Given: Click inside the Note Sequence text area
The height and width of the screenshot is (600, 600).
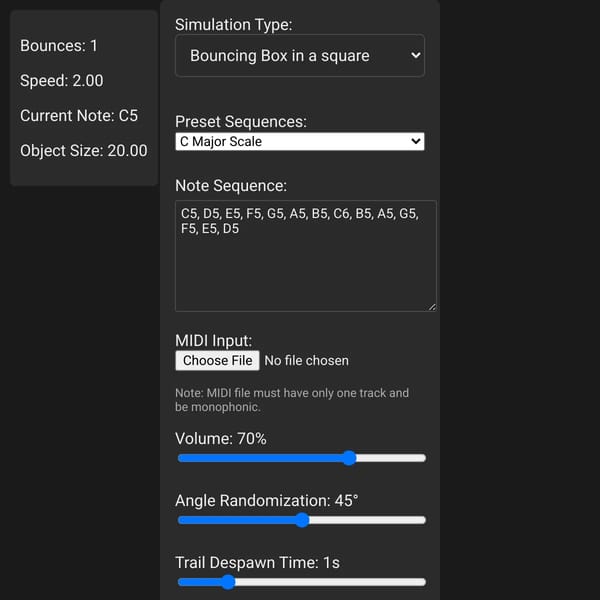Looking at the screenshot, I should point(305,256).
